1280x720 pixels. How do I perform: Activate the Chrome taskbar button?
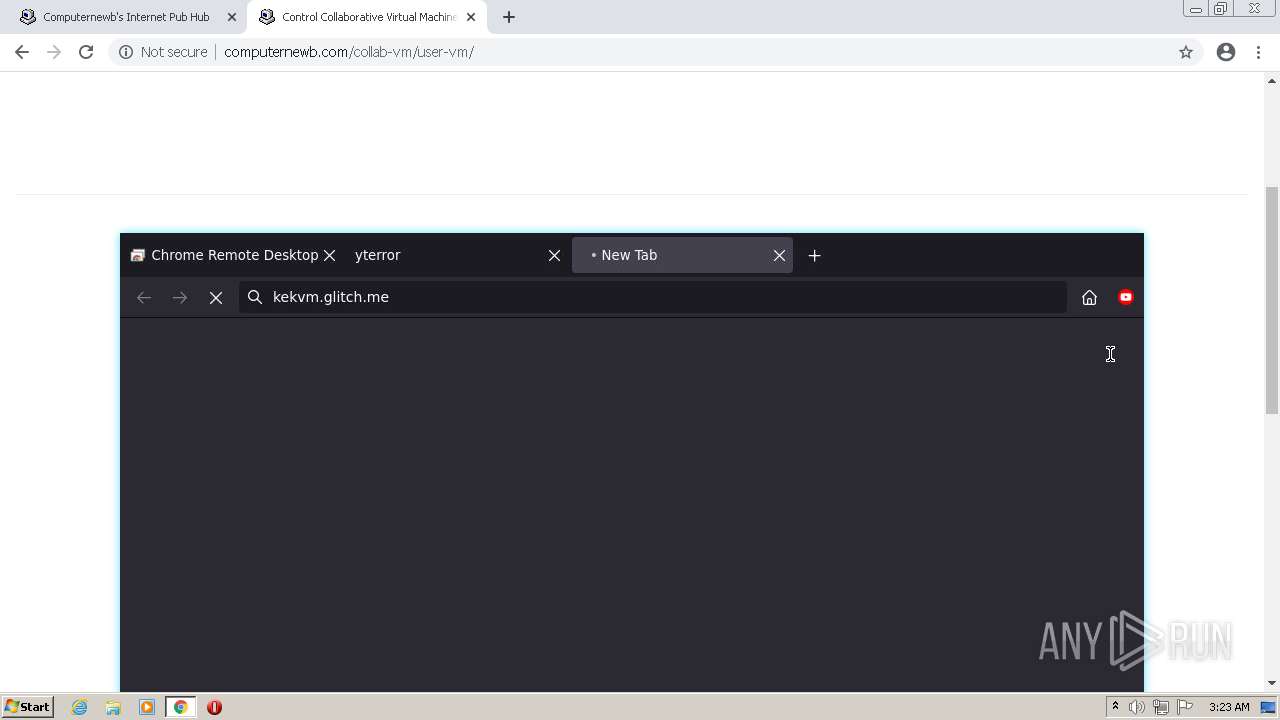(180, 707)
